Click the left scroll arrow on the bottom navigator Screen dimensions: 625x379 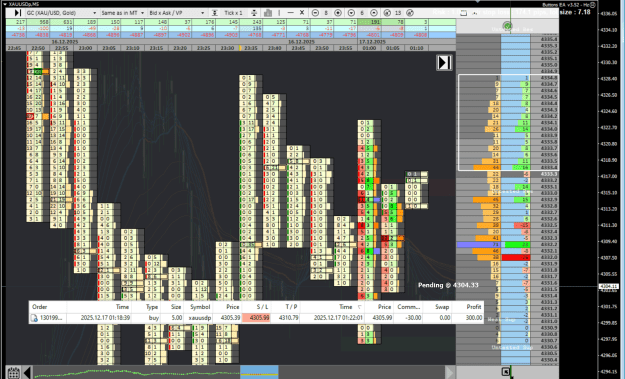pos(27,373)
